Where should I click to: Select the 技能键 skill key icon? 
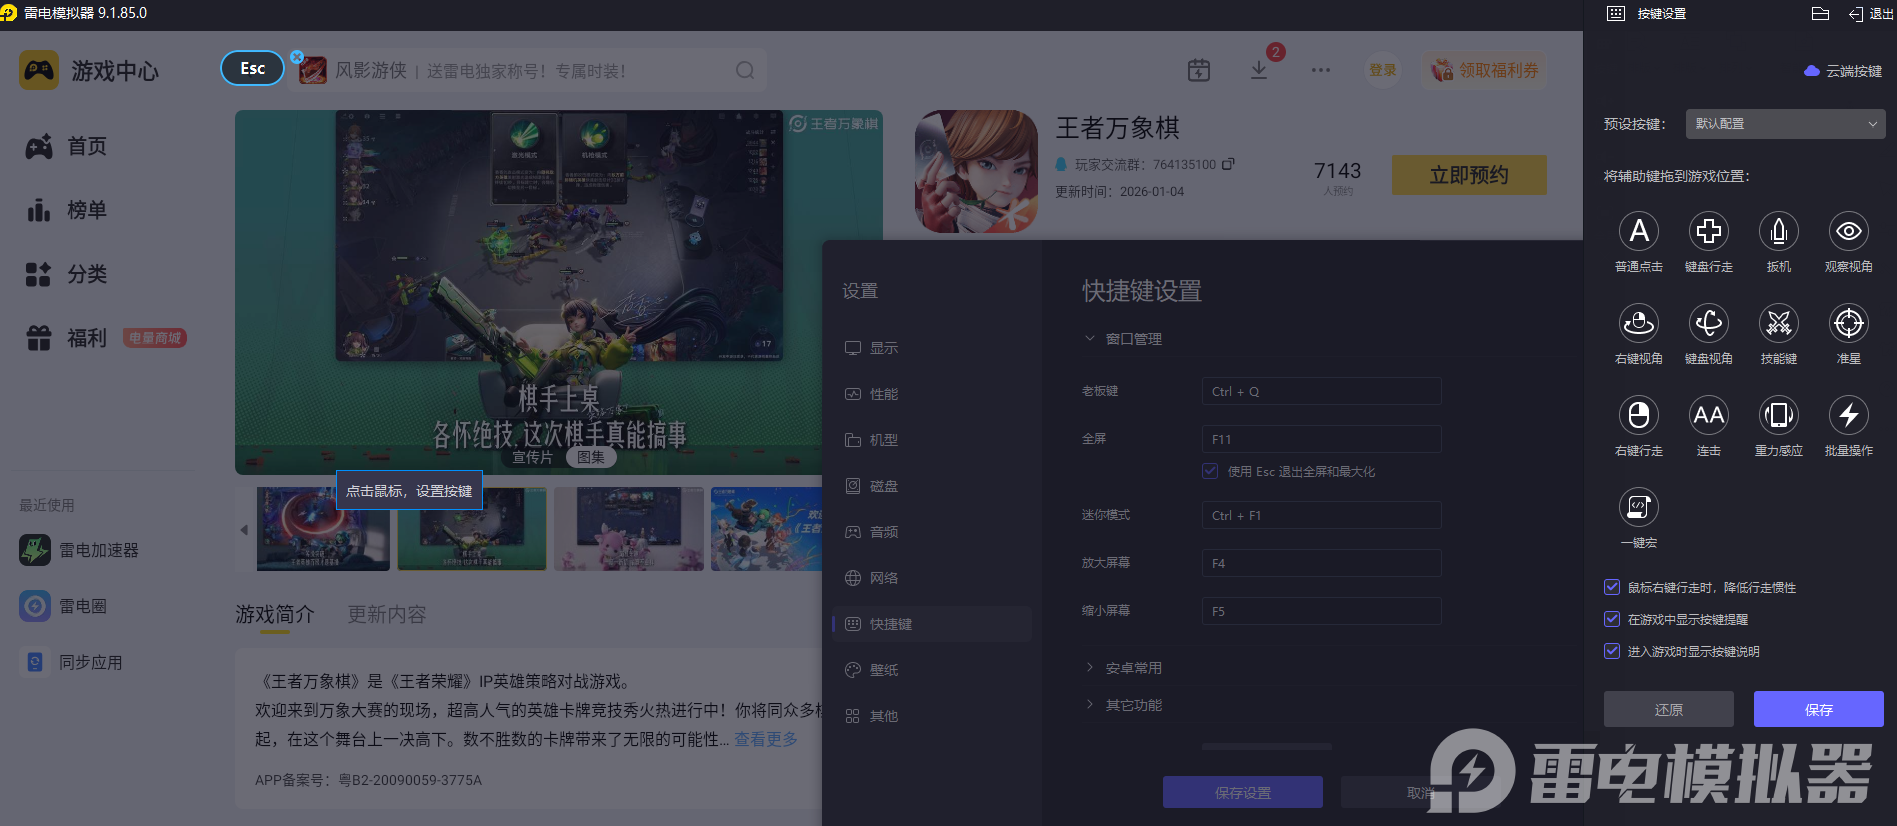click(1778, 323)
